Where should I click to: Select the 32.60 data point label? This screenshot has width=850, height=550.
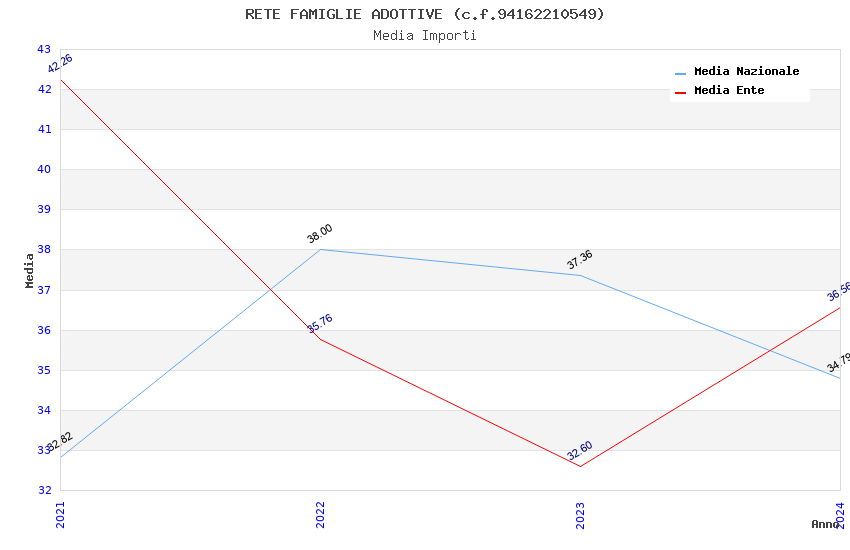tap(580, 451)
